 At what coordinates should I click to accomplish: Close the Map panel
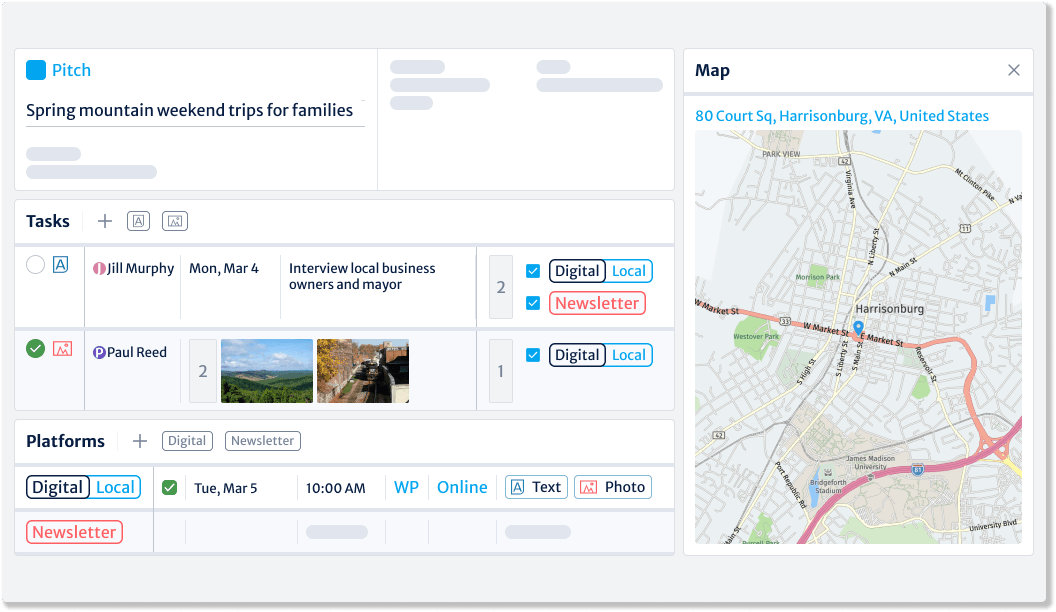tap(1013, 70)
